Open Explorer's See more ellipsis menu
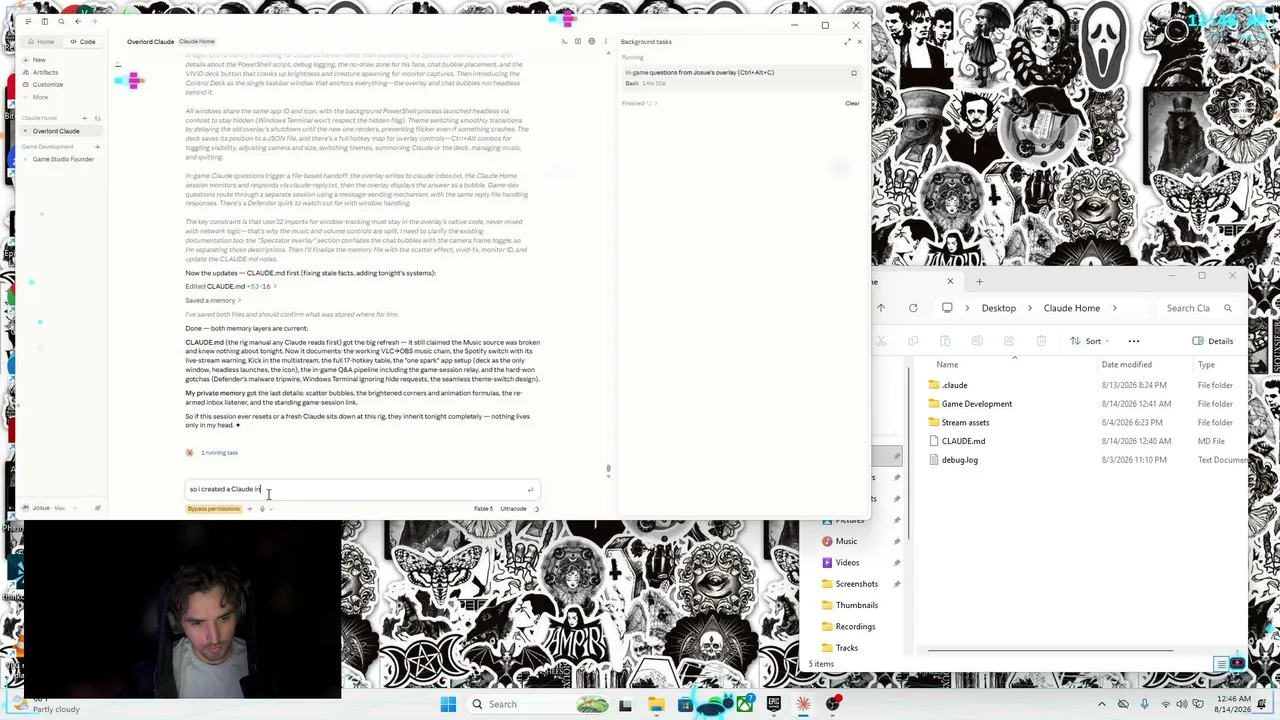Viewport: 1280px width, 720px height. [1134, 341]
